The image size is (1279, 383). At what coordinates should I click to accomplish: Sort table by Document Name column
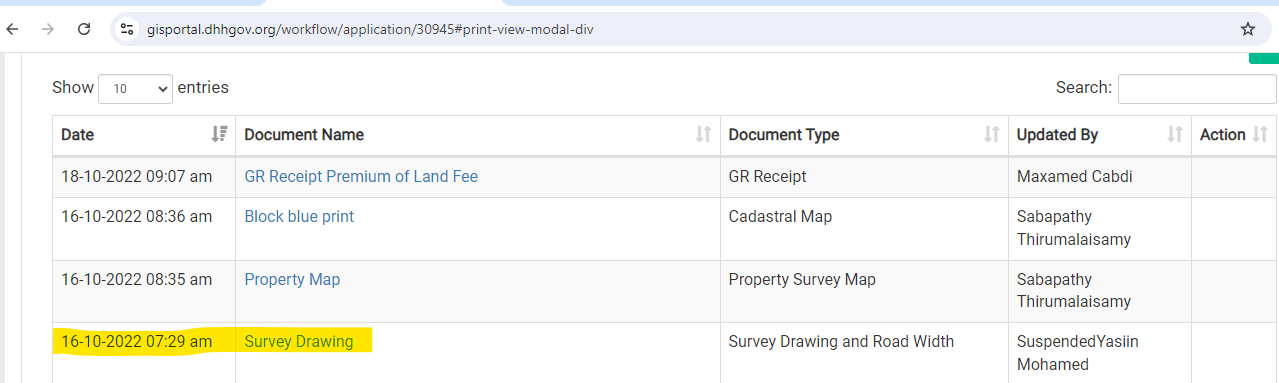[478, 135]
